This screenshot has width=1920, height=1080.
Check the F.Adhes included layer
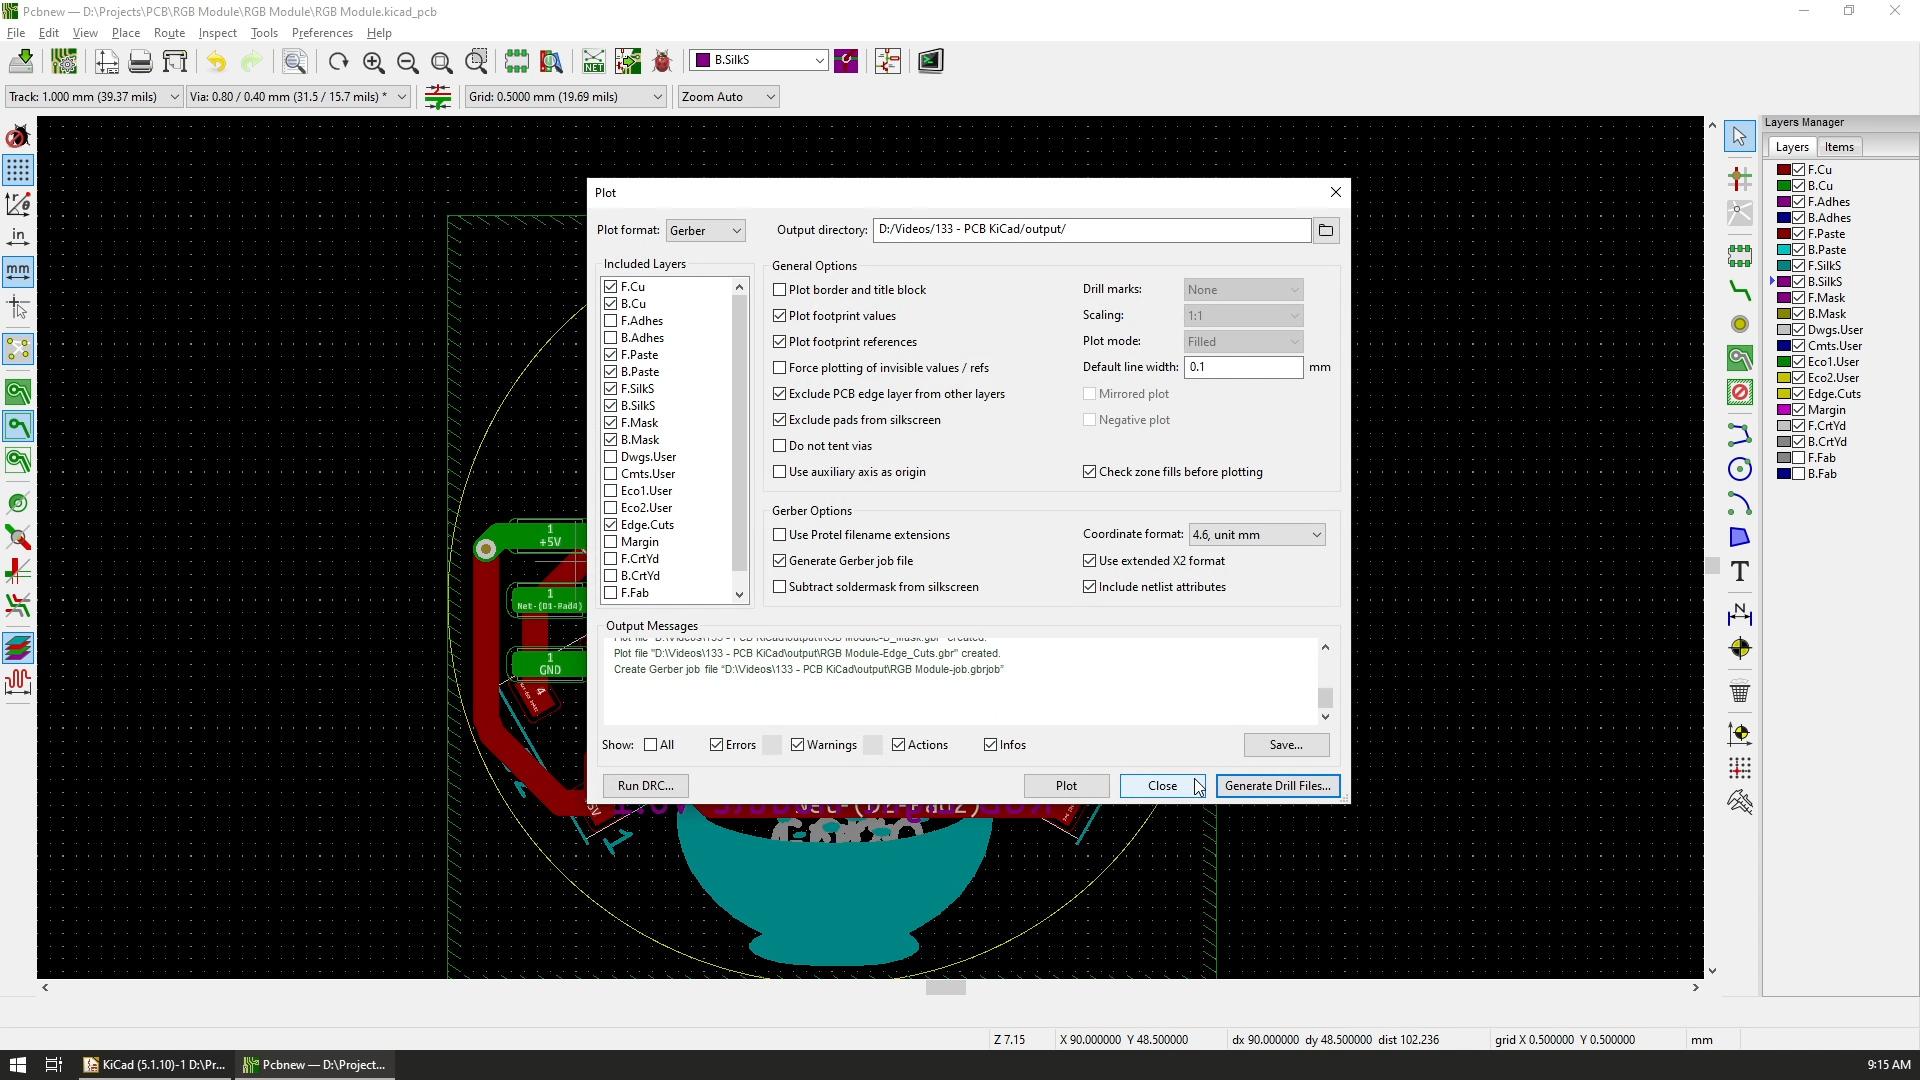coord(611,321)
